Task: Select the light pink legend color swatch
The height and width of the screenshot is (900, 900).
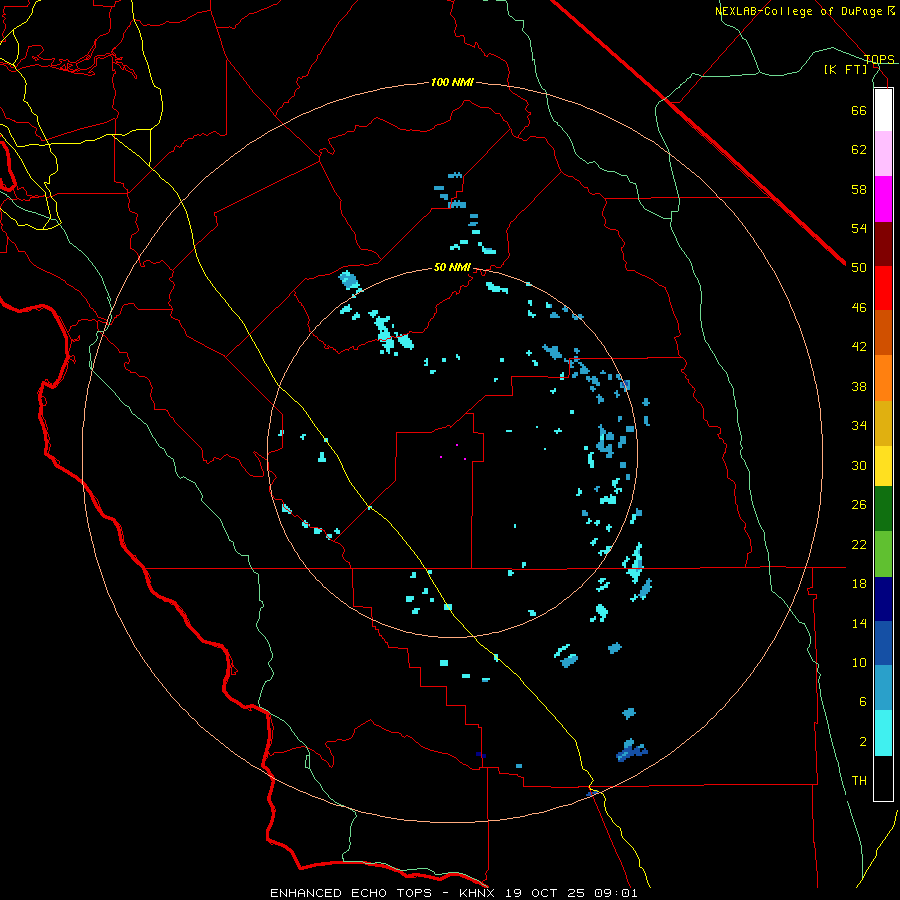Action: 883,153
